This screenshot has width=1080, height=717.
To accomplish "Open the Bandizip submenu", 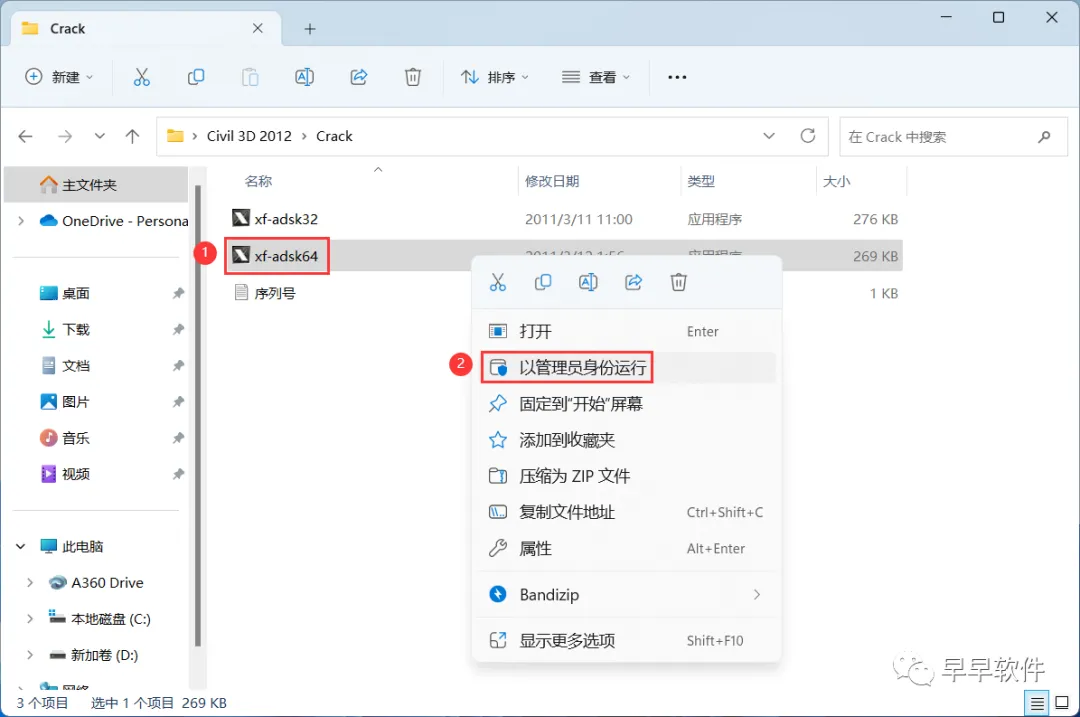I will [627, 594].
